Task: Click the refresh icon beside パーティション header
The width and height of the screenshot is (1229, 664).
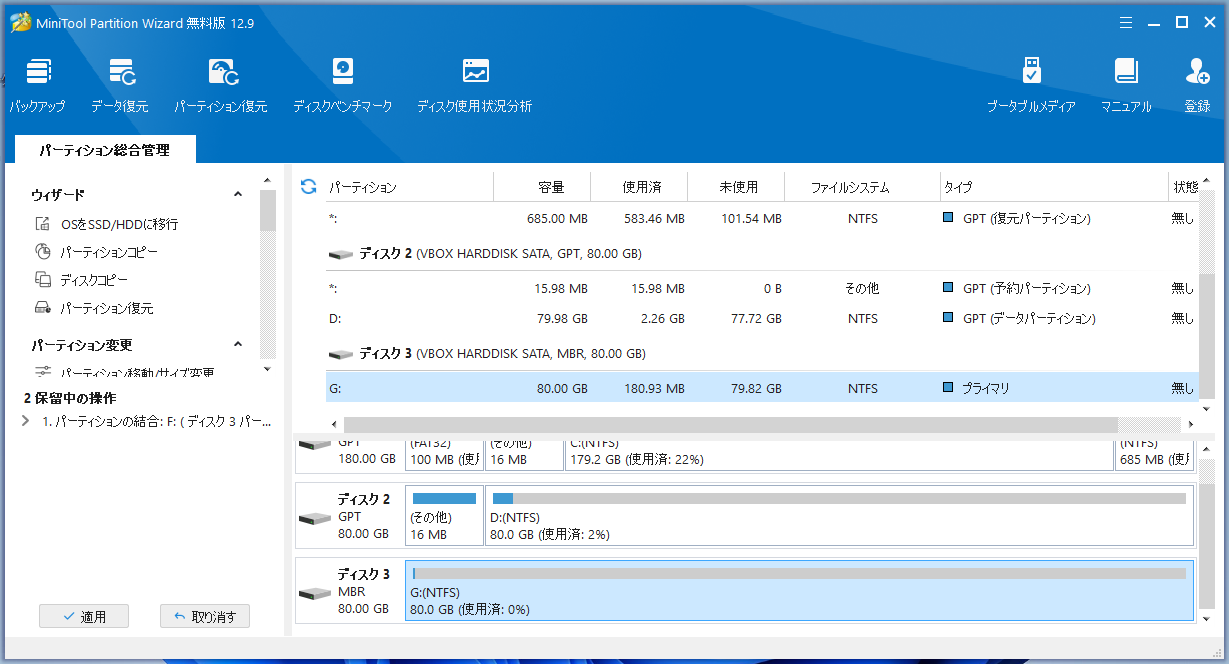Action: 308,187
